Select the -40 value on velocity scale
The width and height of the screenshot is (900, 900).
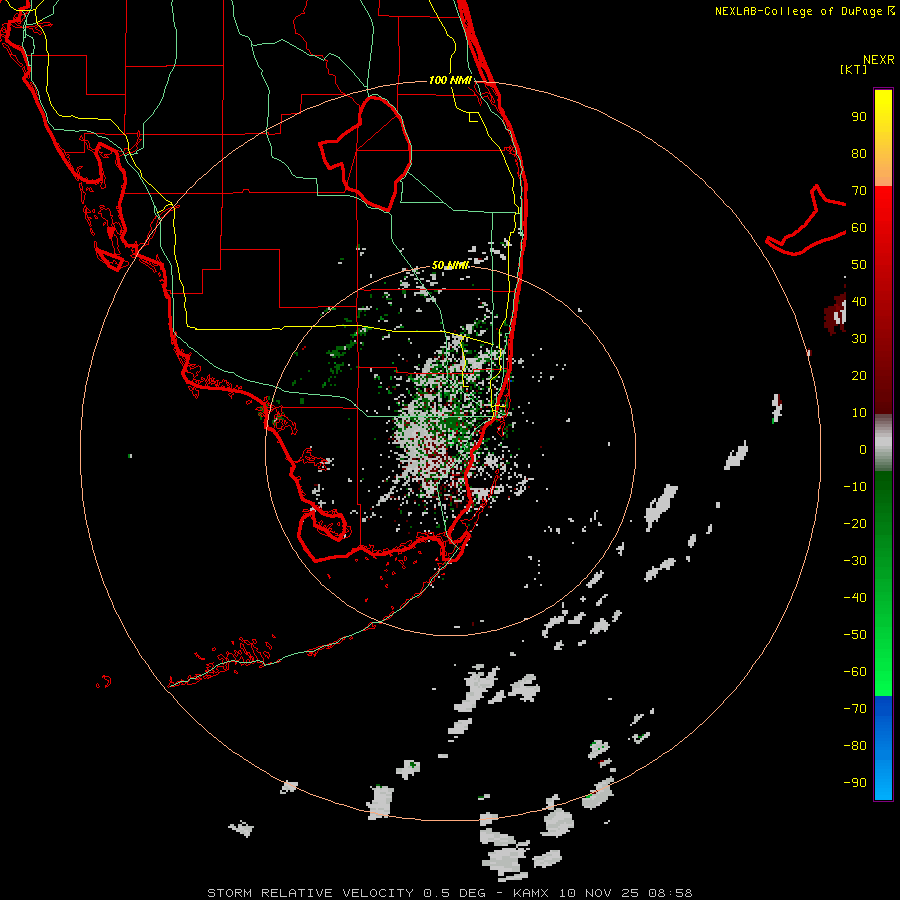pyautogui.click(x=855, y=598)
